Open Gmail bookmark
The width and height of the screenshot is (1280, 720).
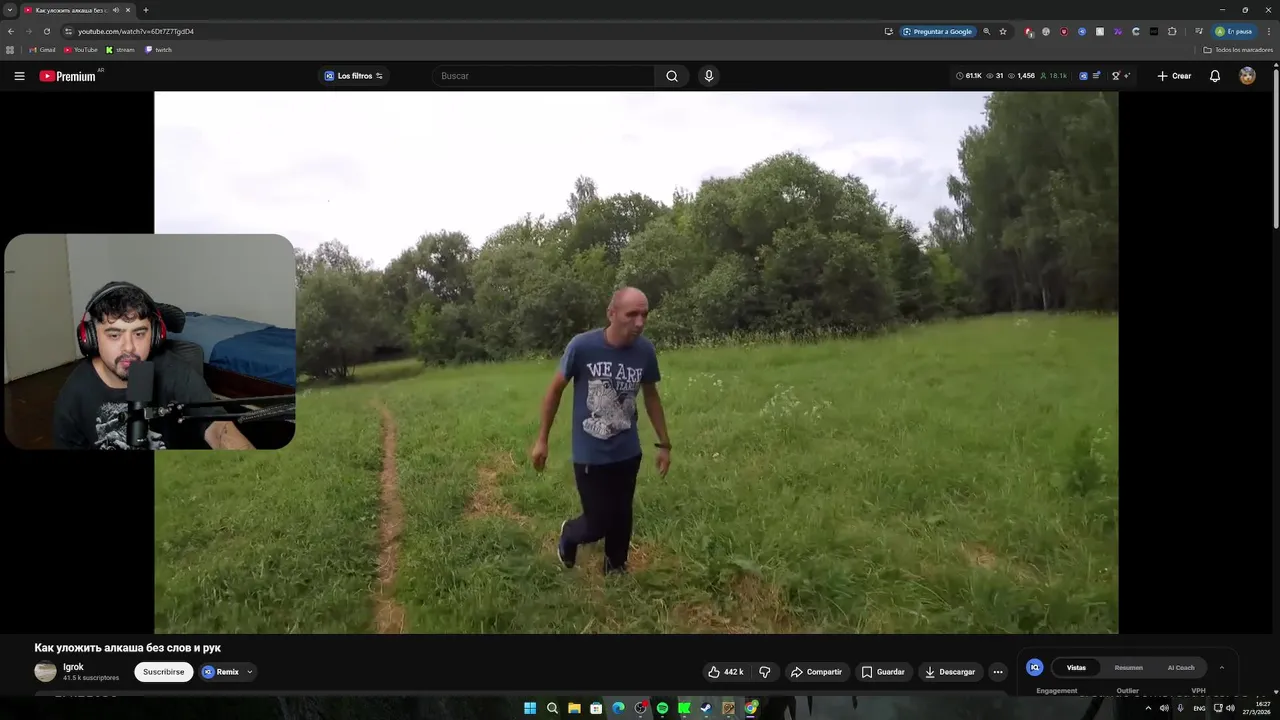[x=42, y=50]
